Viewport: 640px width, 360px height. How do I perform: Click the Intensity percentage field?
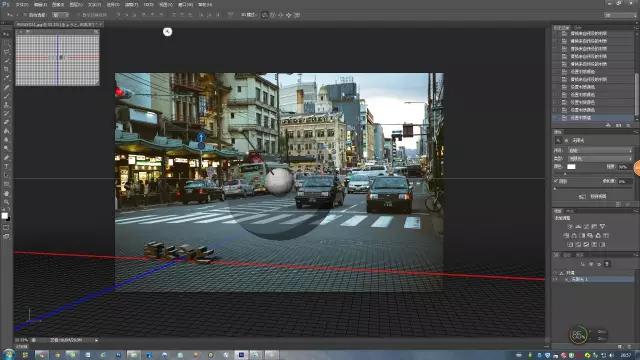pos(623,167)
